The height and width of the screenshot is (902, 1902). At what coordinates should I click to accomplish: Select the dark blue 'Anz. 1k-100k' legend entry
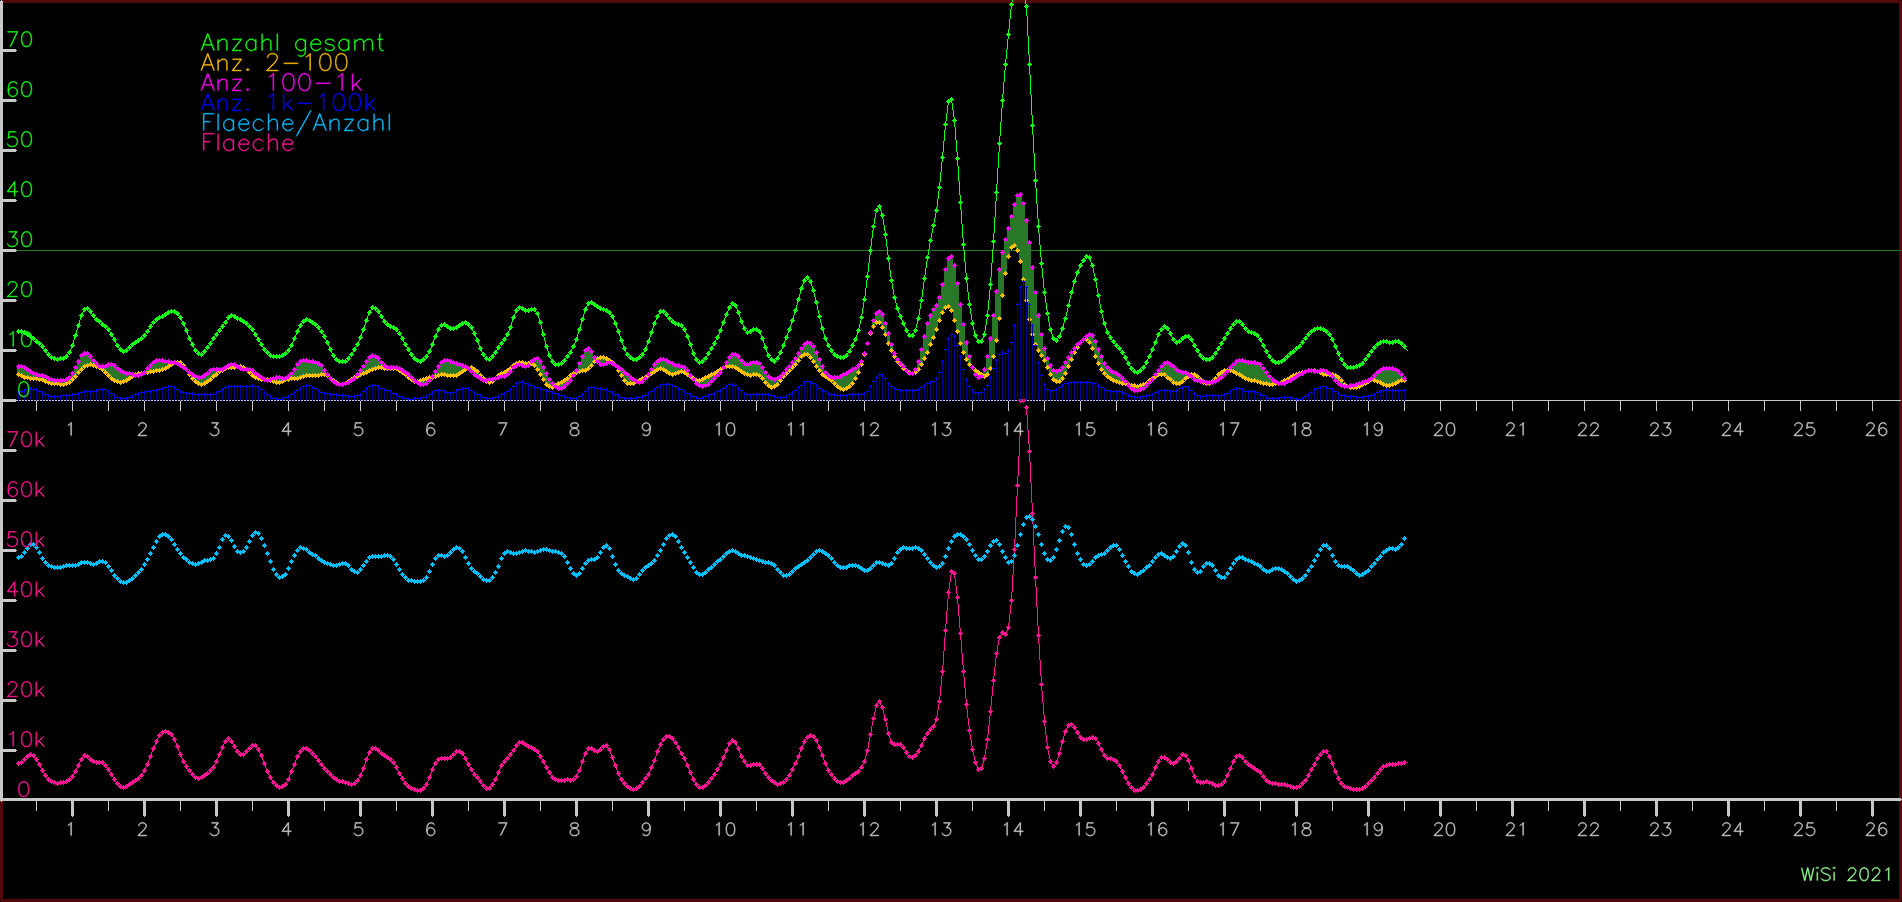coord(288,103)
